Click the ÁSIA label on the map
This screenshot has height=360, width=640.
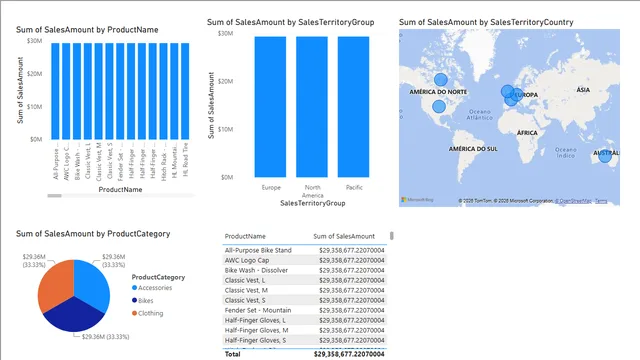click(x=583, y=89)
